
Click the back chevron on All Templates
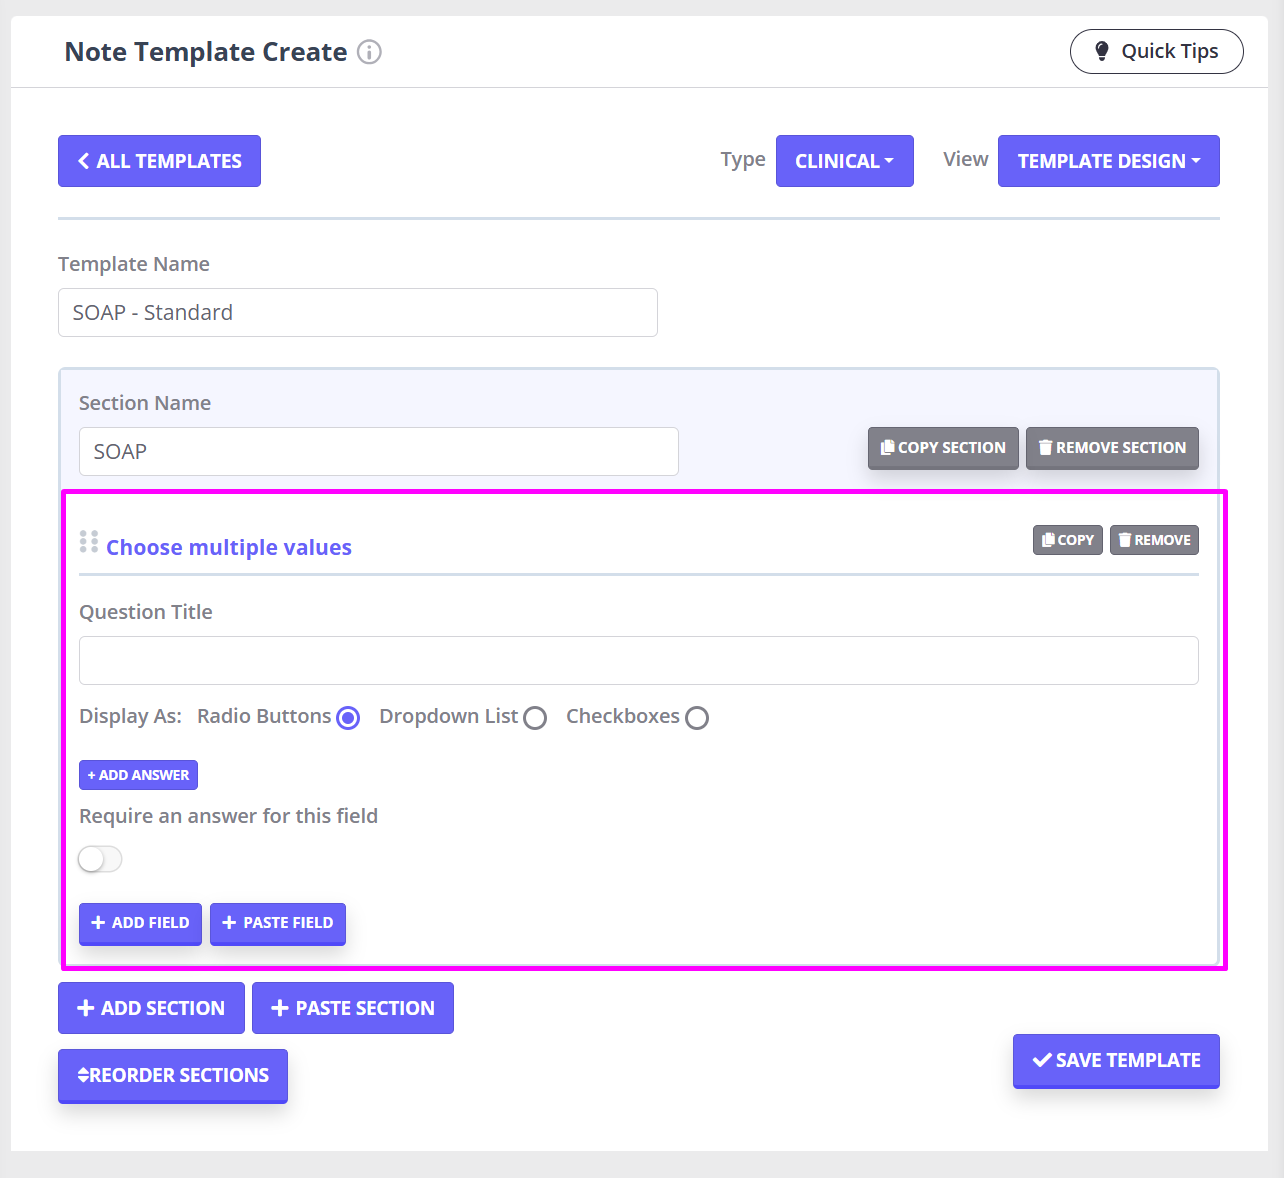coord(84,160)
